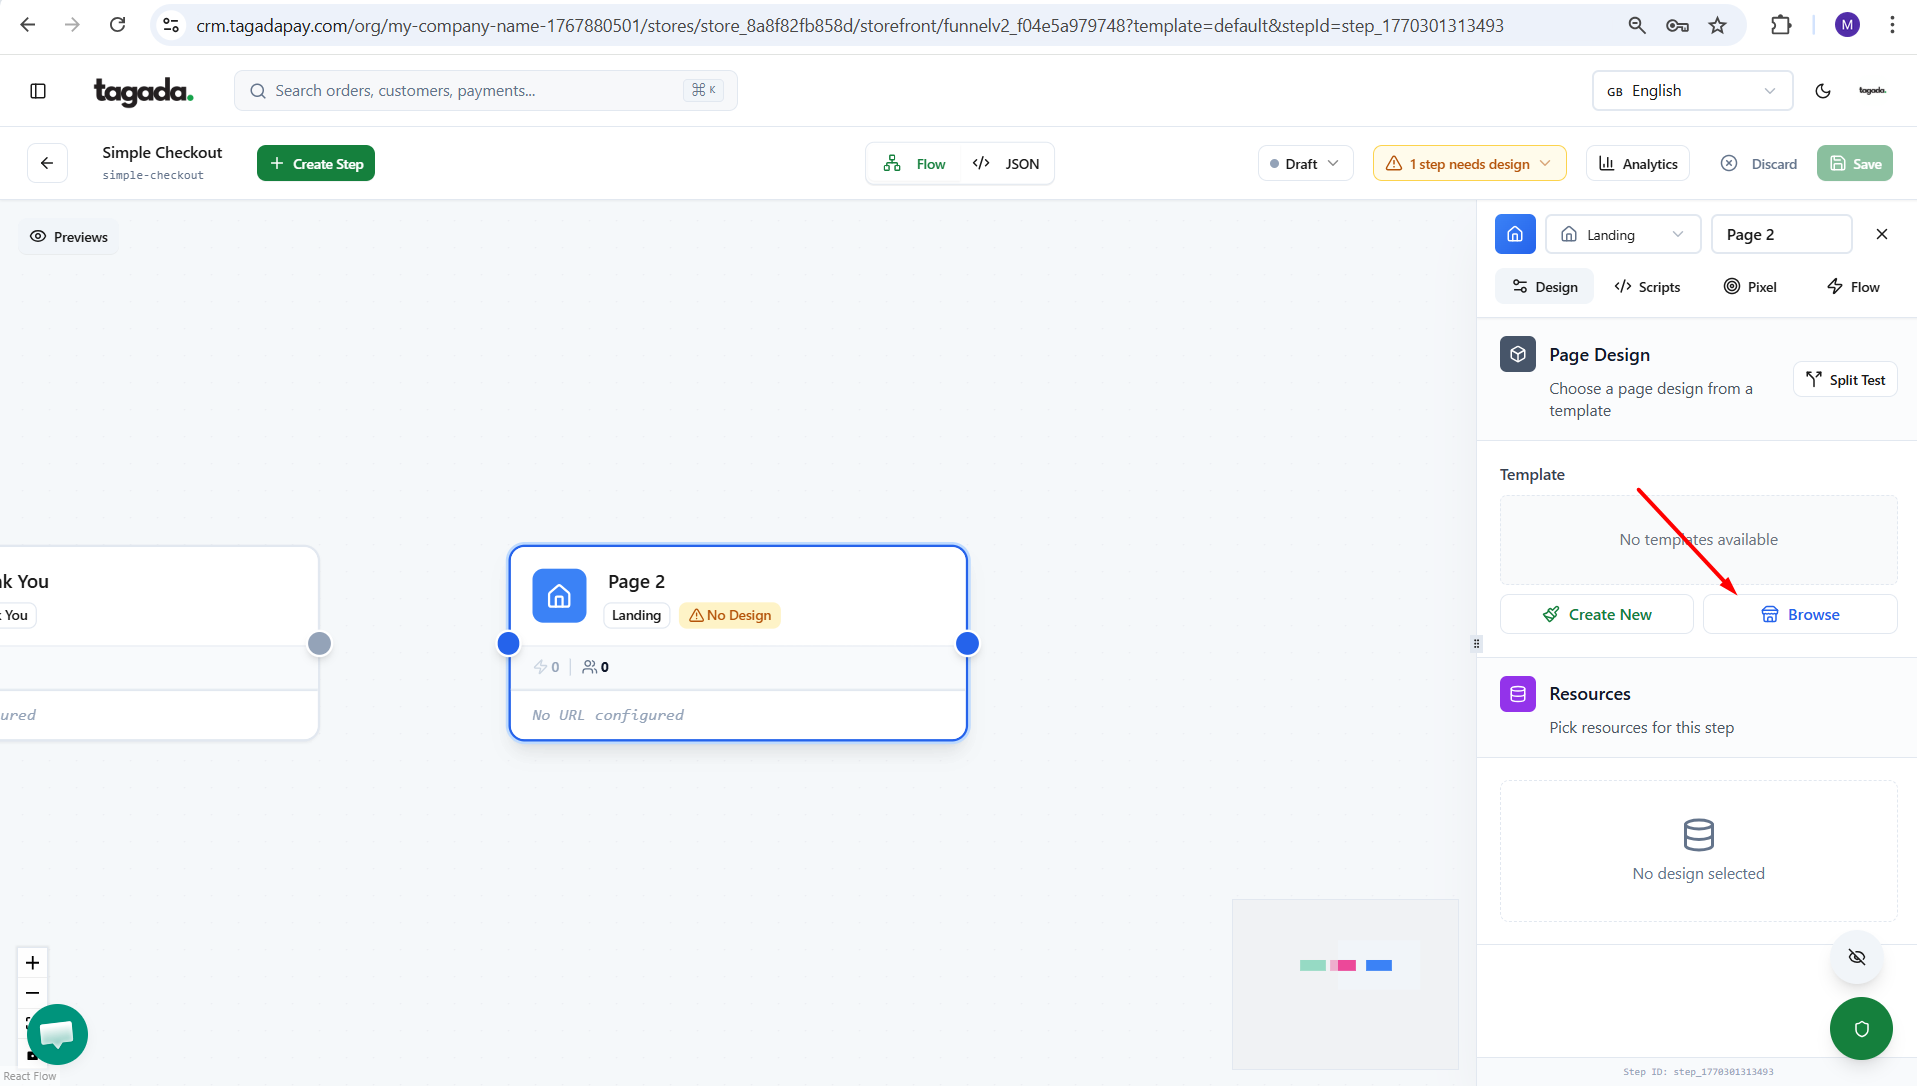Click the blue home icon in side panel
The image size is (1917, 1086).
click(x=1515, y=234)
